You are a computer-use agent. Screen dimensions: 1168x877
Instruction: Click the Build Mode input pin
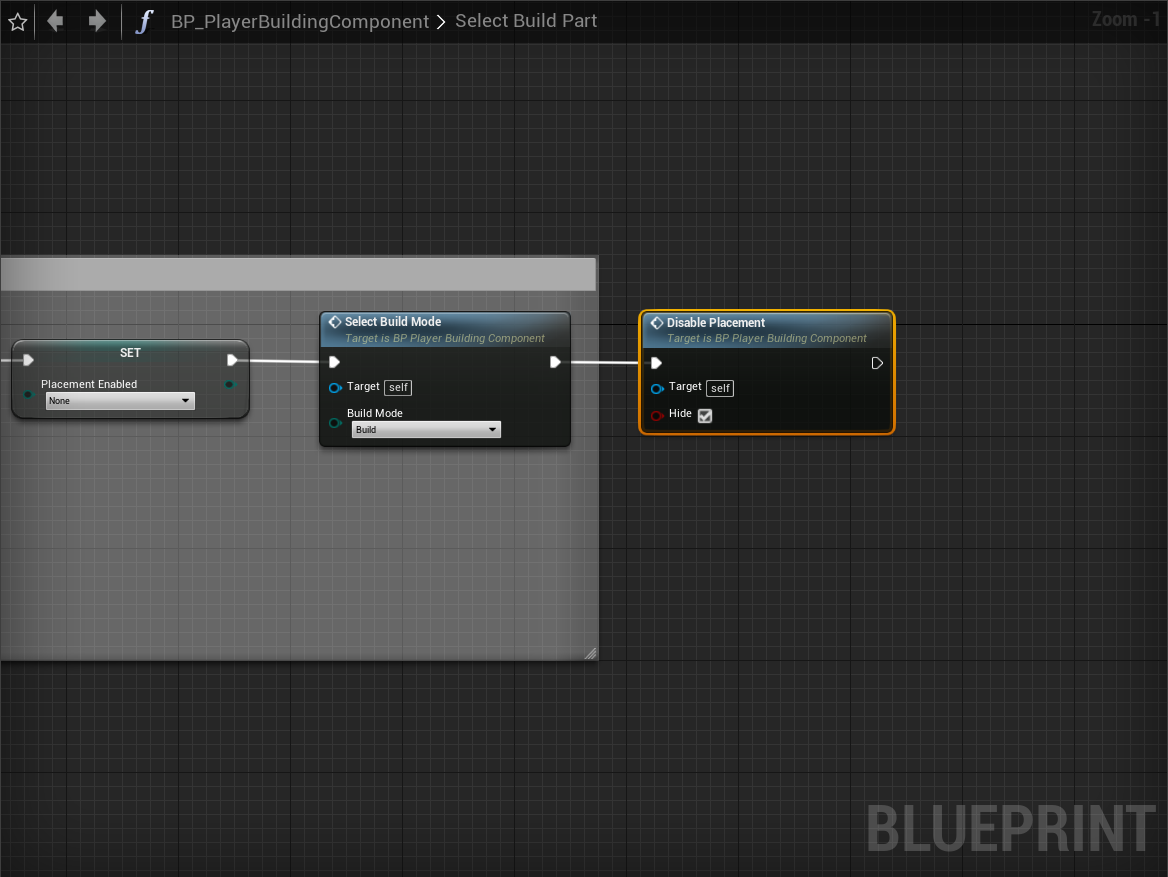335,423
